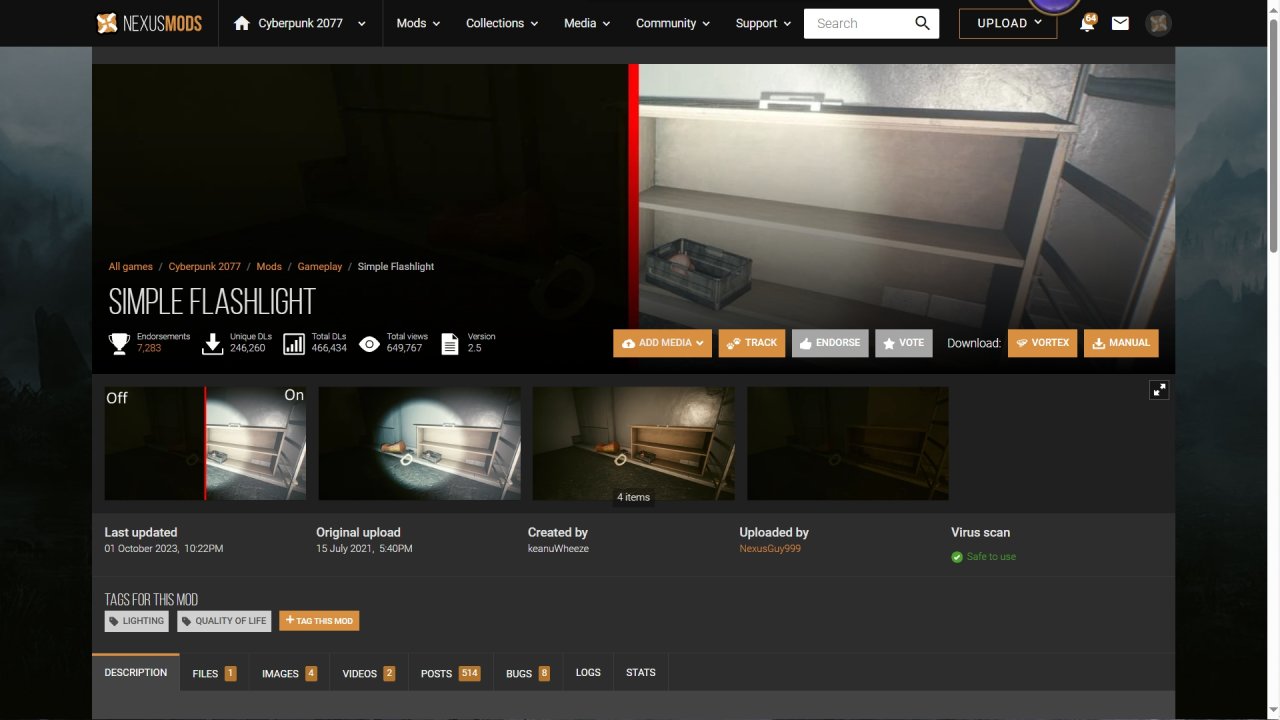
Task: Open the BUGS tab
Action: coord(528,674)
